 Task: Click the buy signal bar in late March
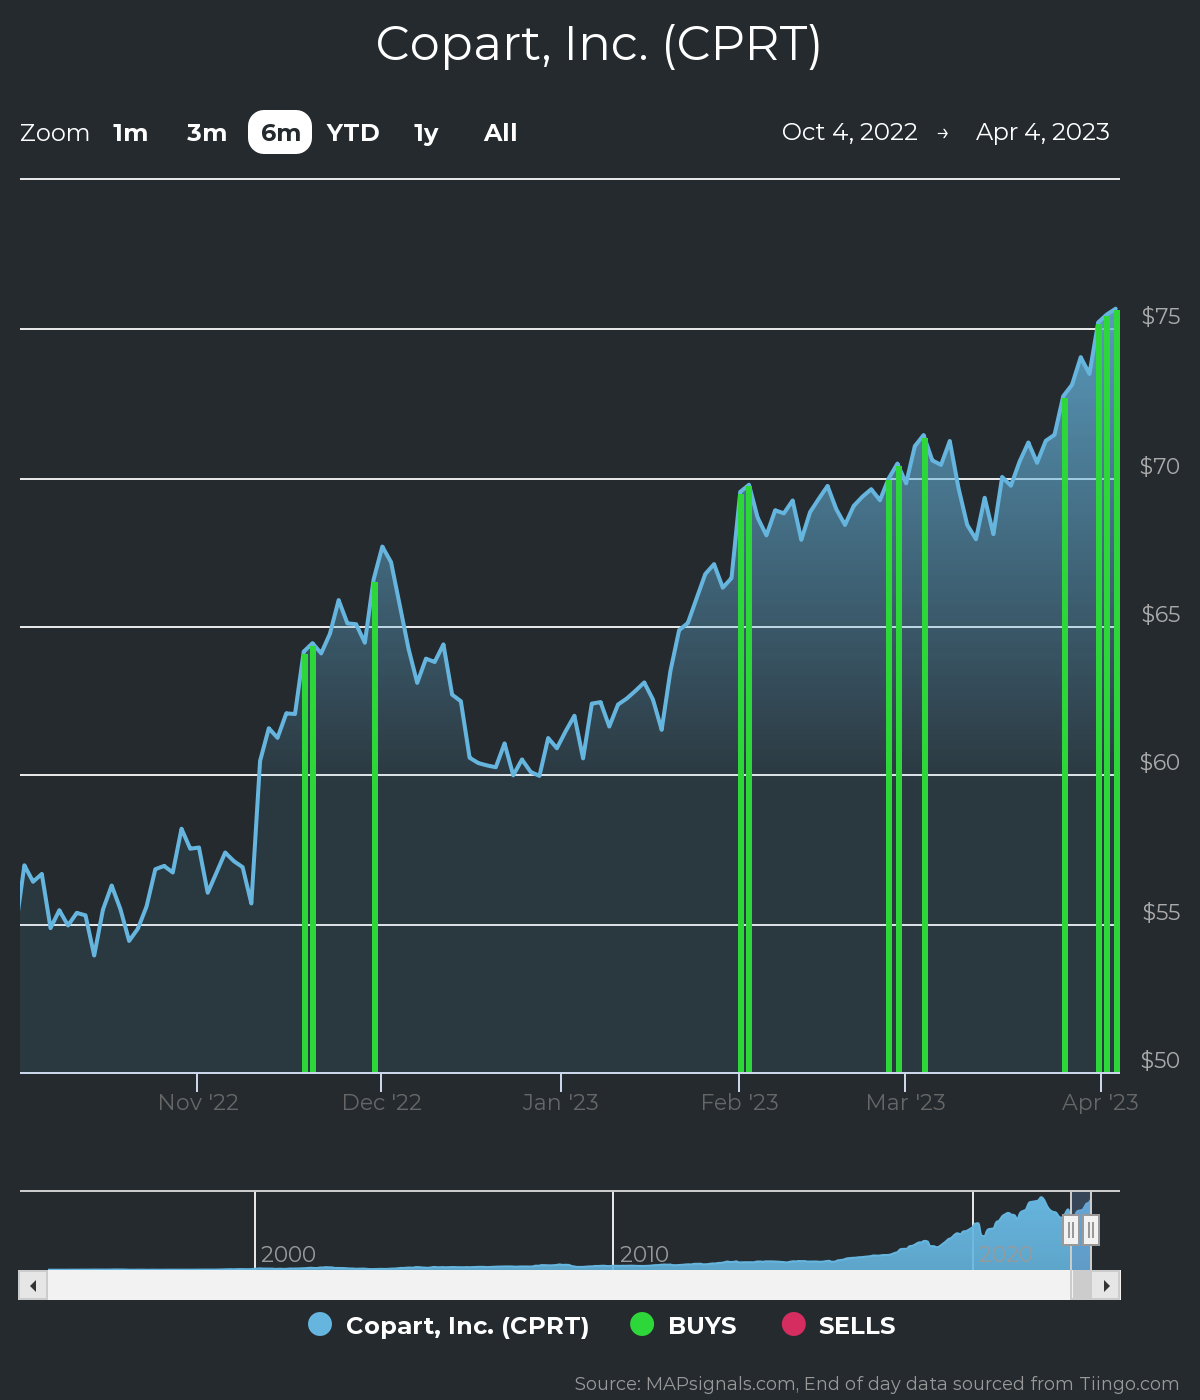[1065, 735]
